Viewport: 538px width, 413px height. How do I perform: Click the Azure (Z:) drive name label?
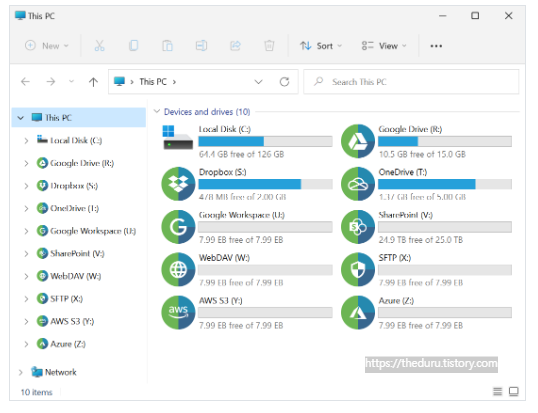396,300
